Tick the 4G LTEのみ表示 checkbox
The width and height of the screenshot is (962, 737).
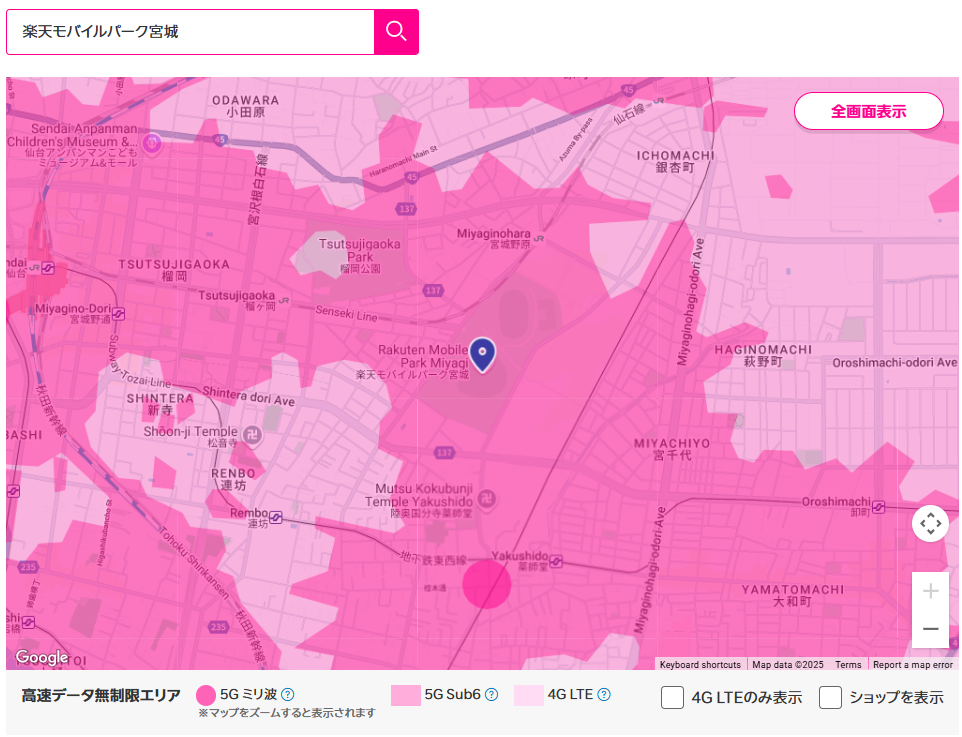(672, 698)
